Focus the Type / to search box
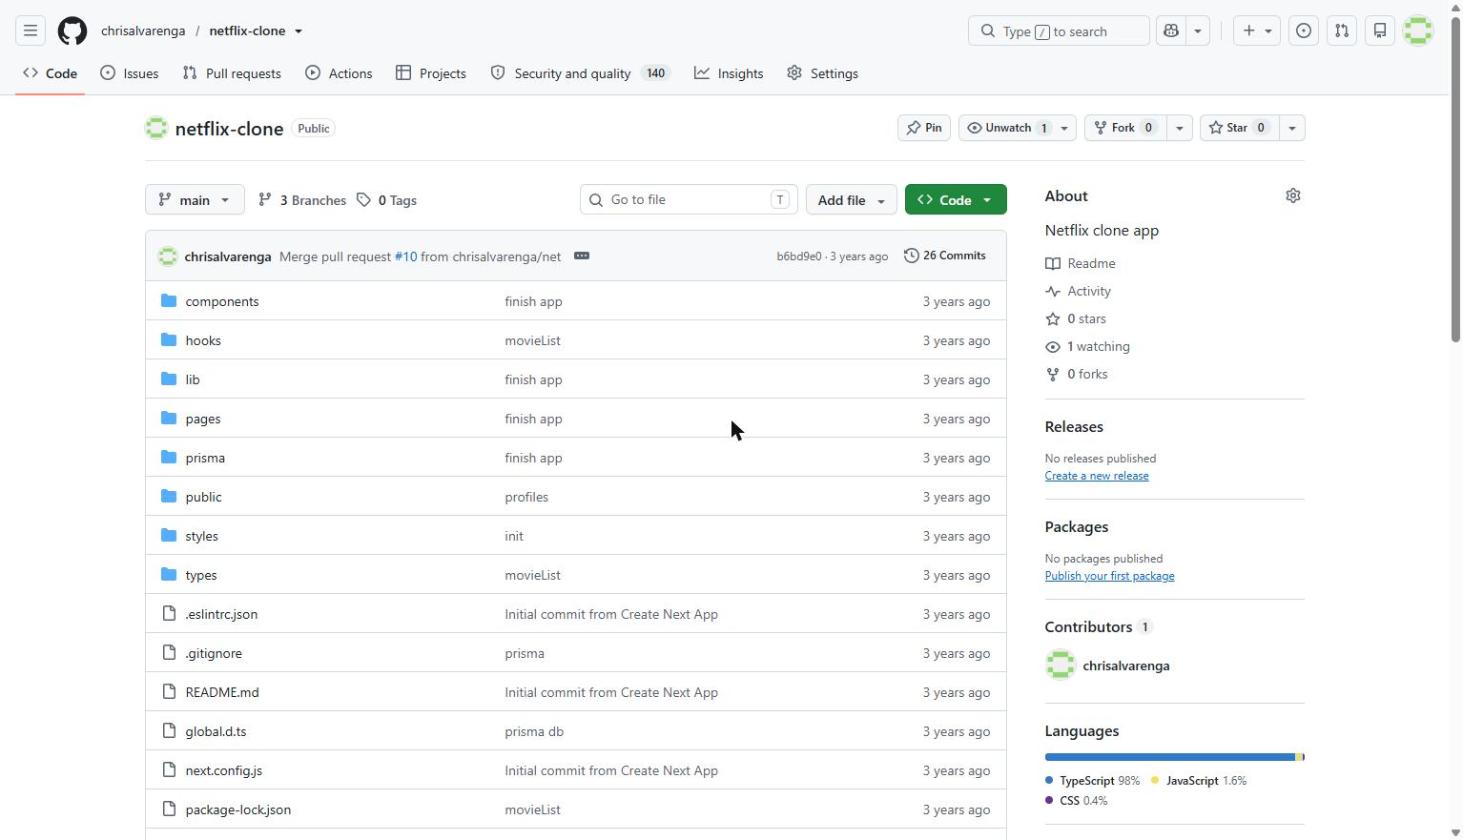The width and height of the screenshot is (1463, 840). (x=1059, y=31)
